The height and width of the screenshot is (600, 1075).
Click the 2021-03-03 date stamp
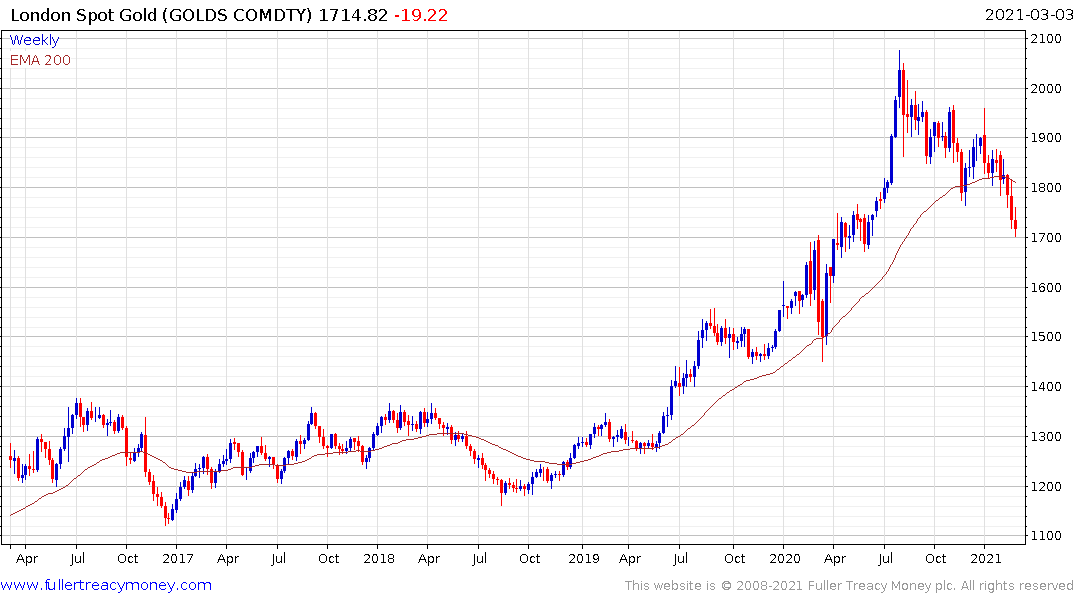tap(1028, 15)
